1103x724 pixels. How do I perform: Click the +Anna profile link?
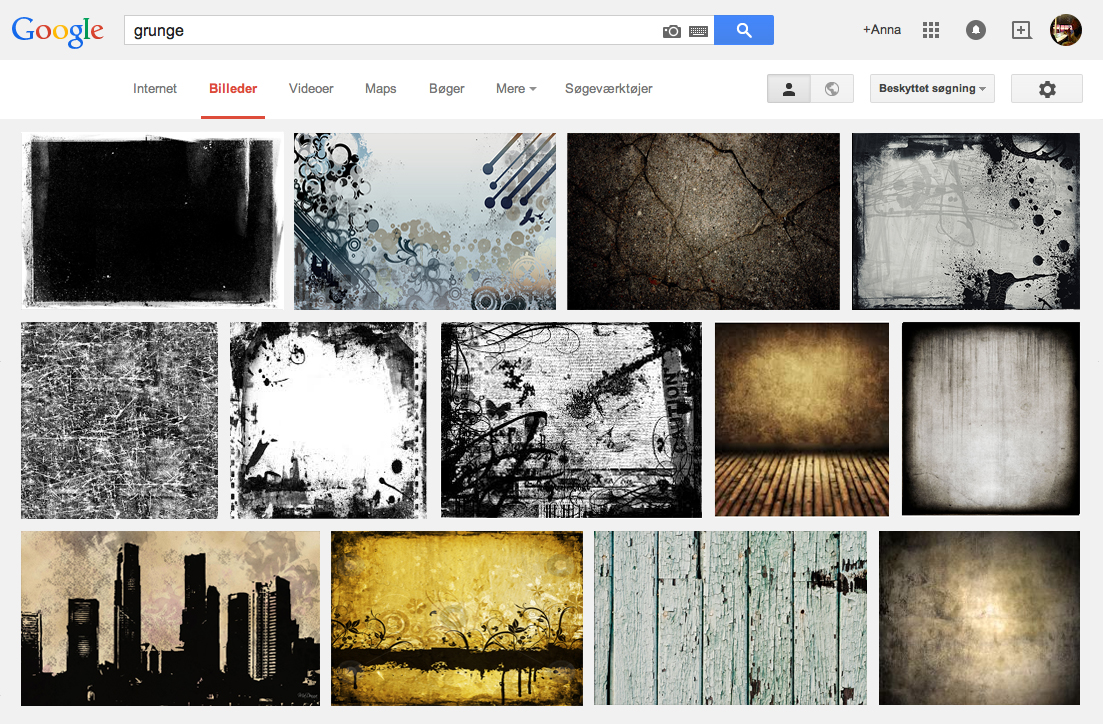pos(881,30)
